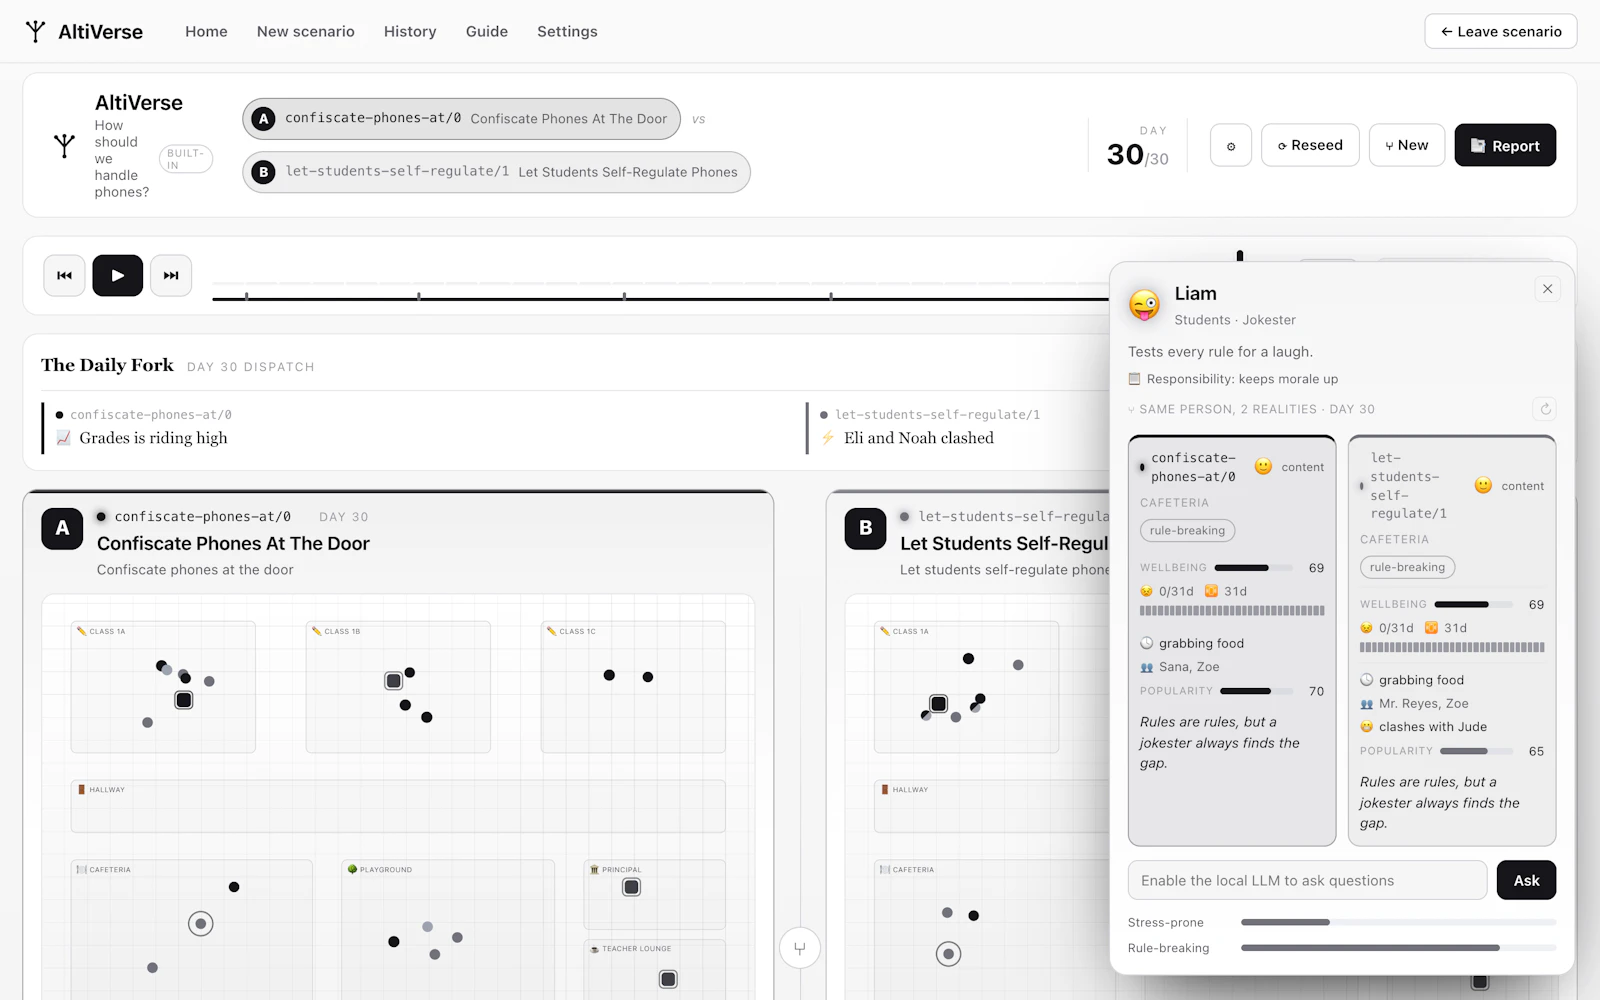This screenshot has height=1000, width=1600.
Task: Click the chart icon beside Grades is riding high
Action: click(x=64, y=438)
